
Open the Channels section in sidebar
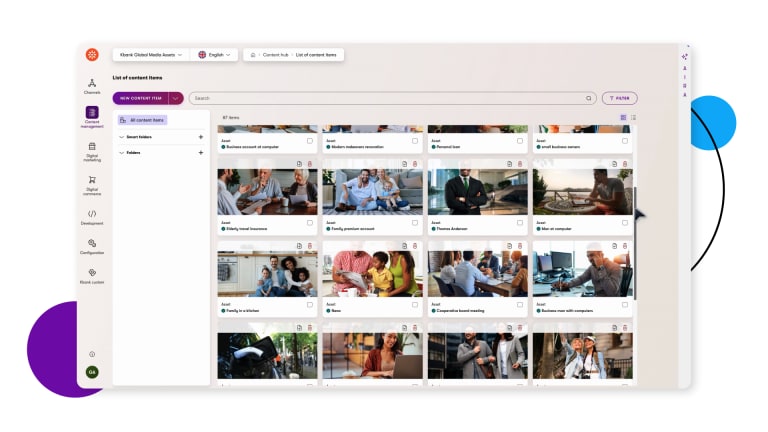click(x=92, y=86)
